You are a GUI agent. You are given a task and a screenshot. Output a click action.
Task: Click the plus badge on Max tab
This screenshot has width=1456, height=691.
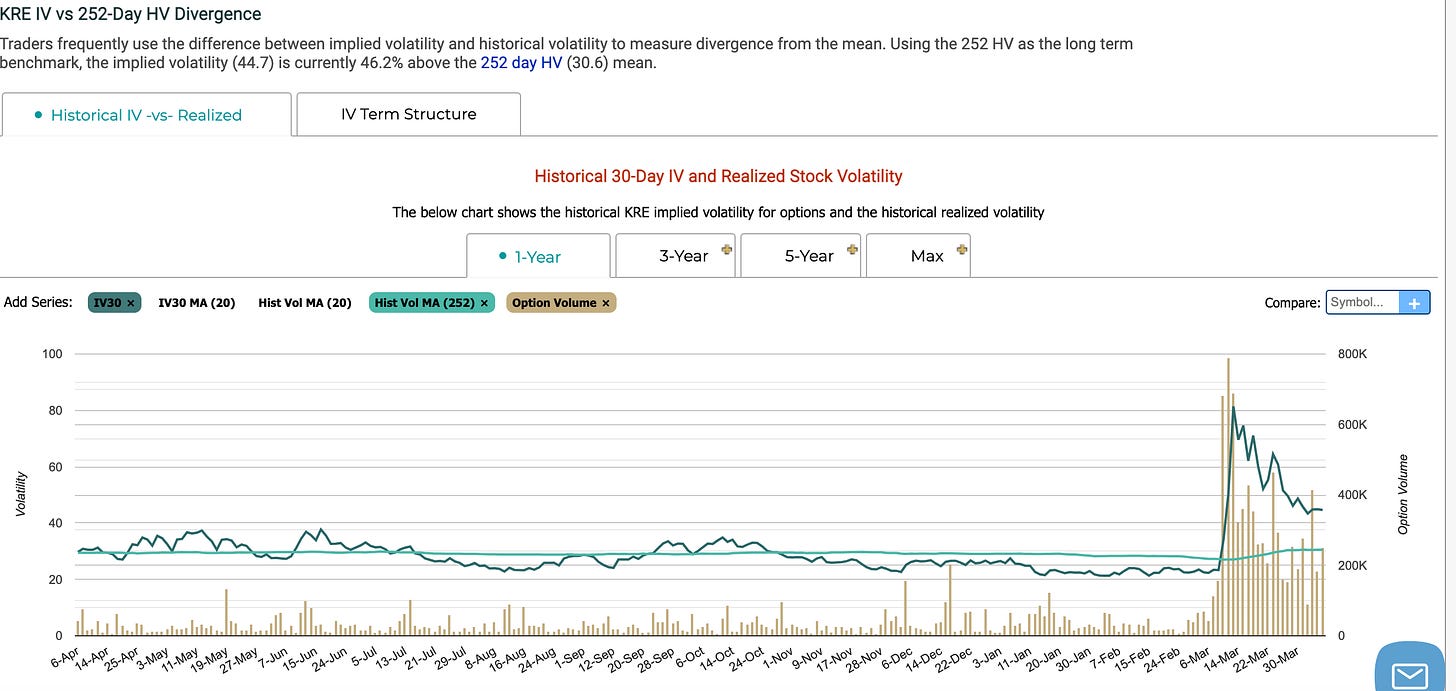coord(962,249)
